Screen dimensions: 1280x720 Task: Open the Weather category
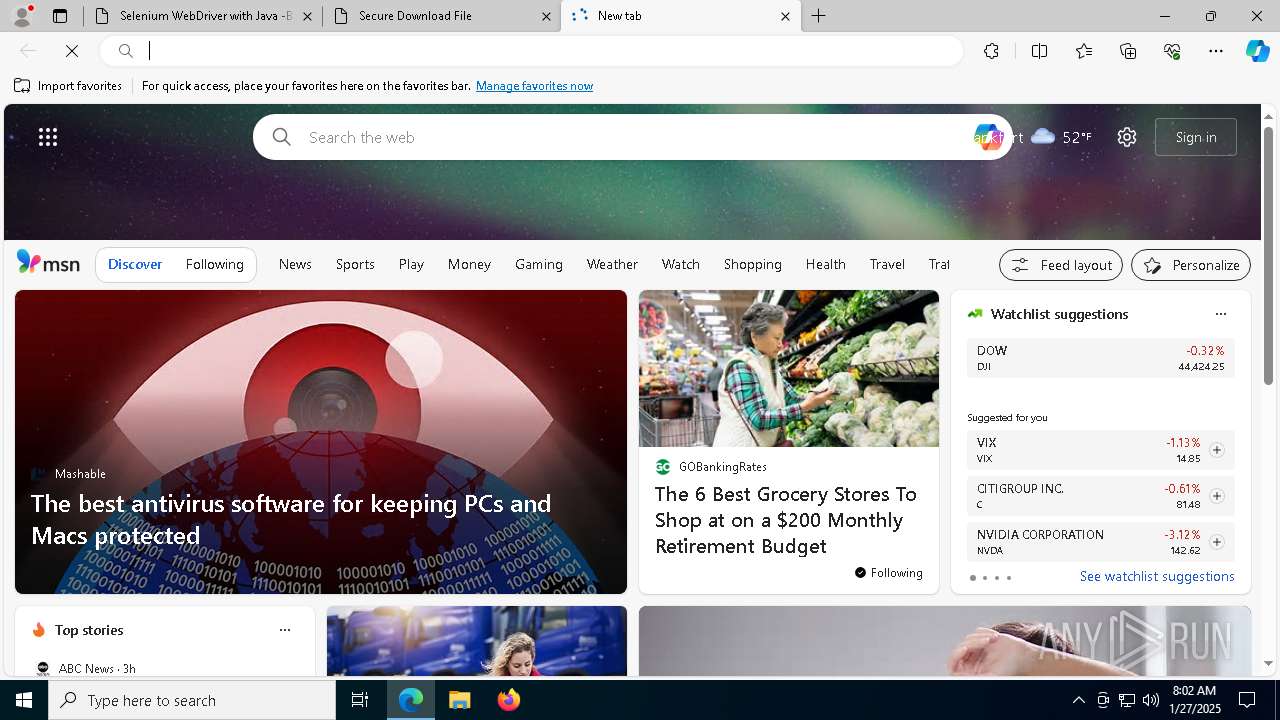click(612, 264)
